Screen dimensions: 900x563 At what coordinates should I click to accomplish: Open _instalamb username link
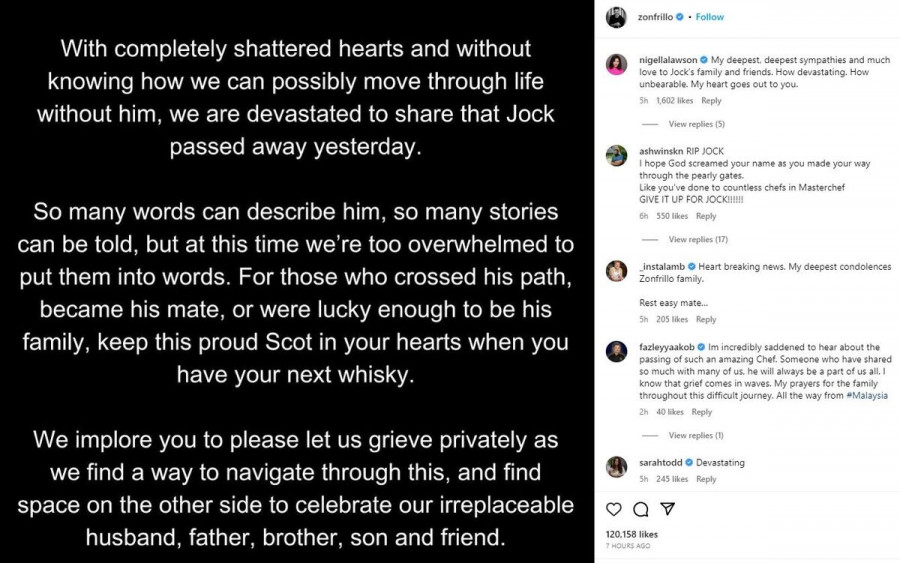coord(665,267)
